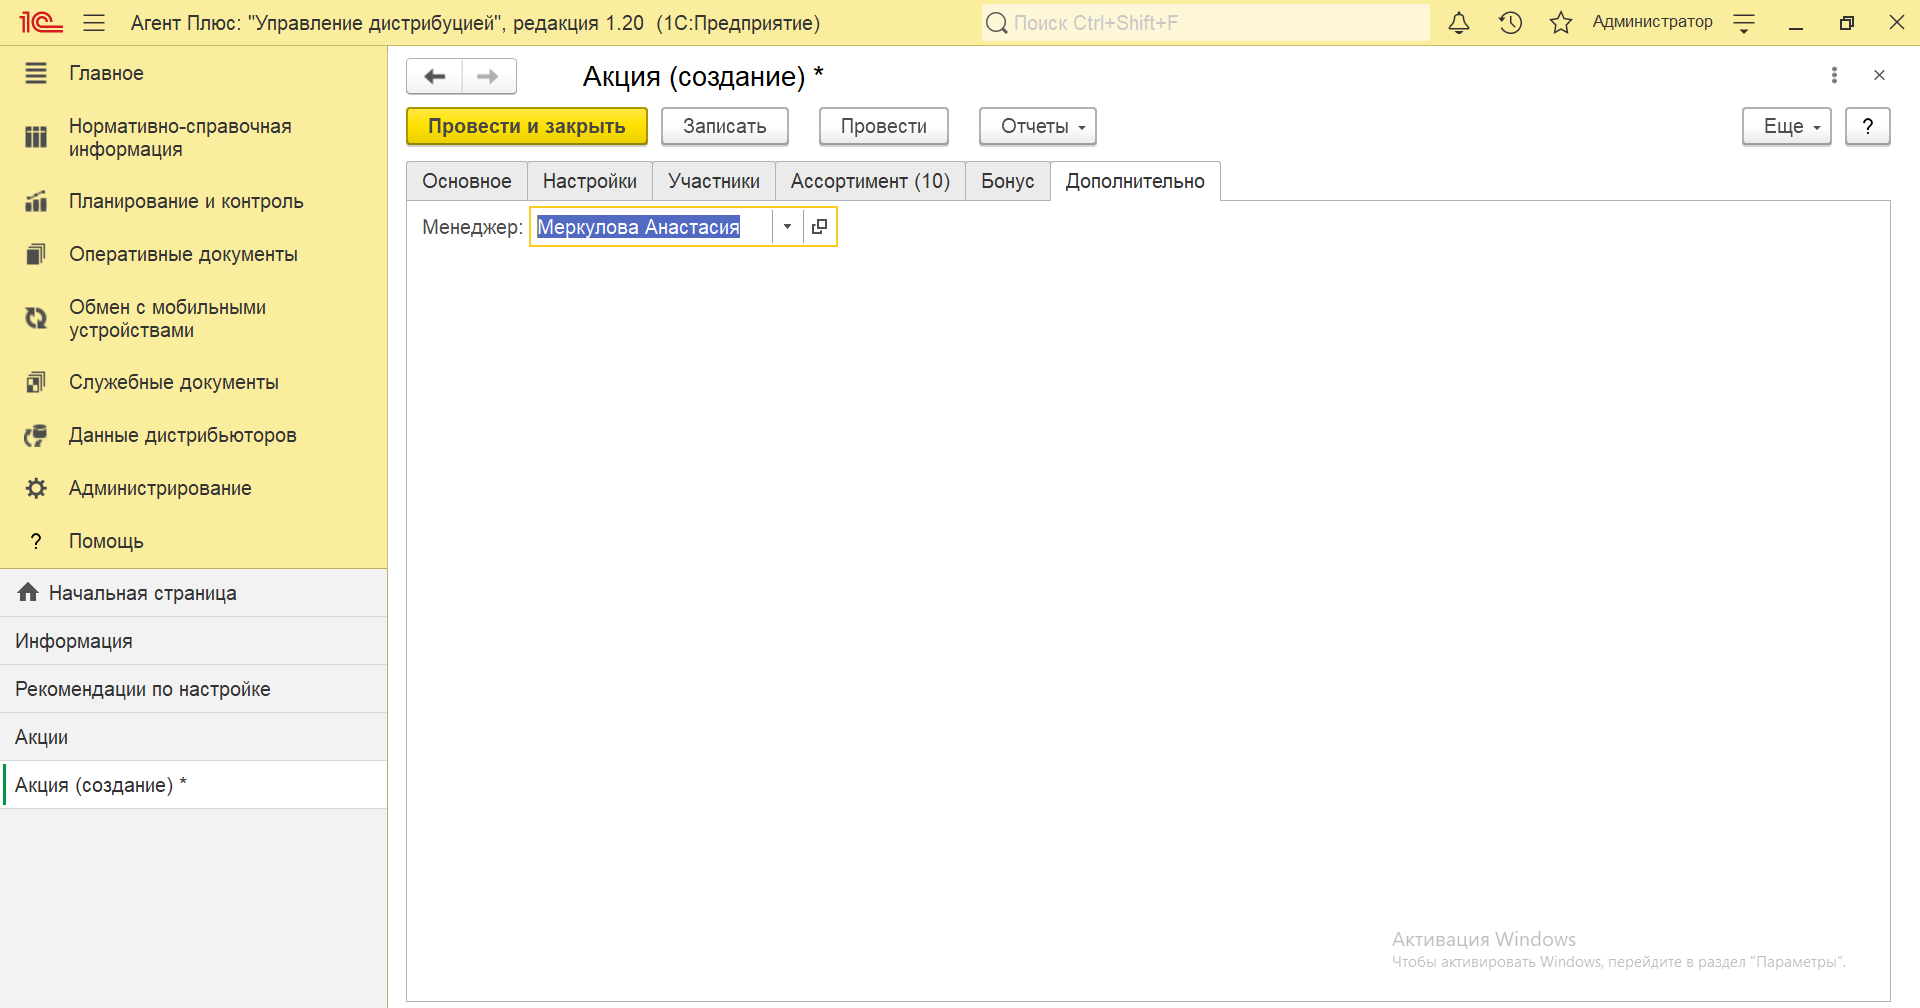This screenshot has width=1920, height=1008.
Task: Open Обмен с мобильными устройствами section
Action: 167,318
